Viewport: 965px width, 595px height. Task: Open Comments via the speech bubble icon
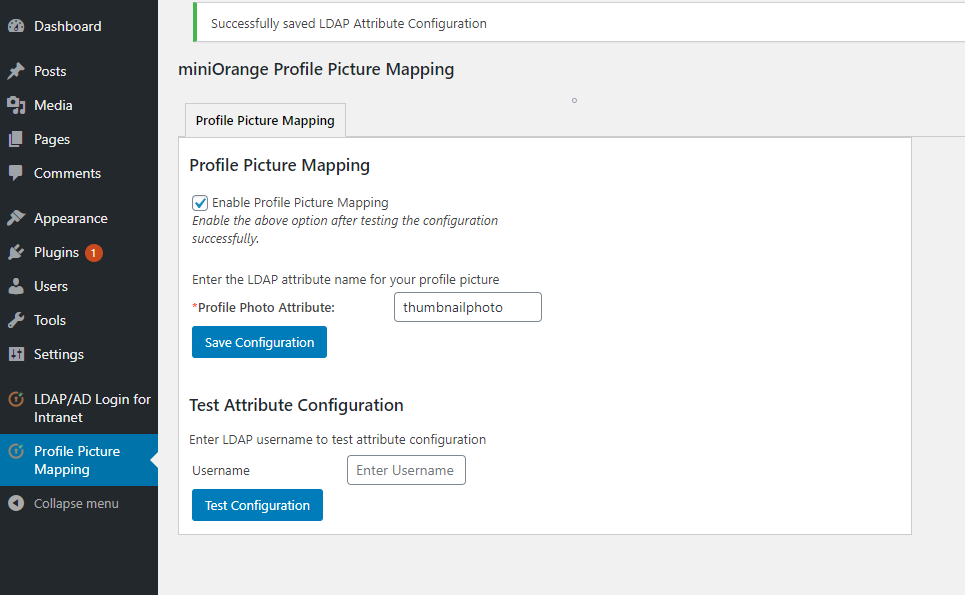[x=17, y=173]
